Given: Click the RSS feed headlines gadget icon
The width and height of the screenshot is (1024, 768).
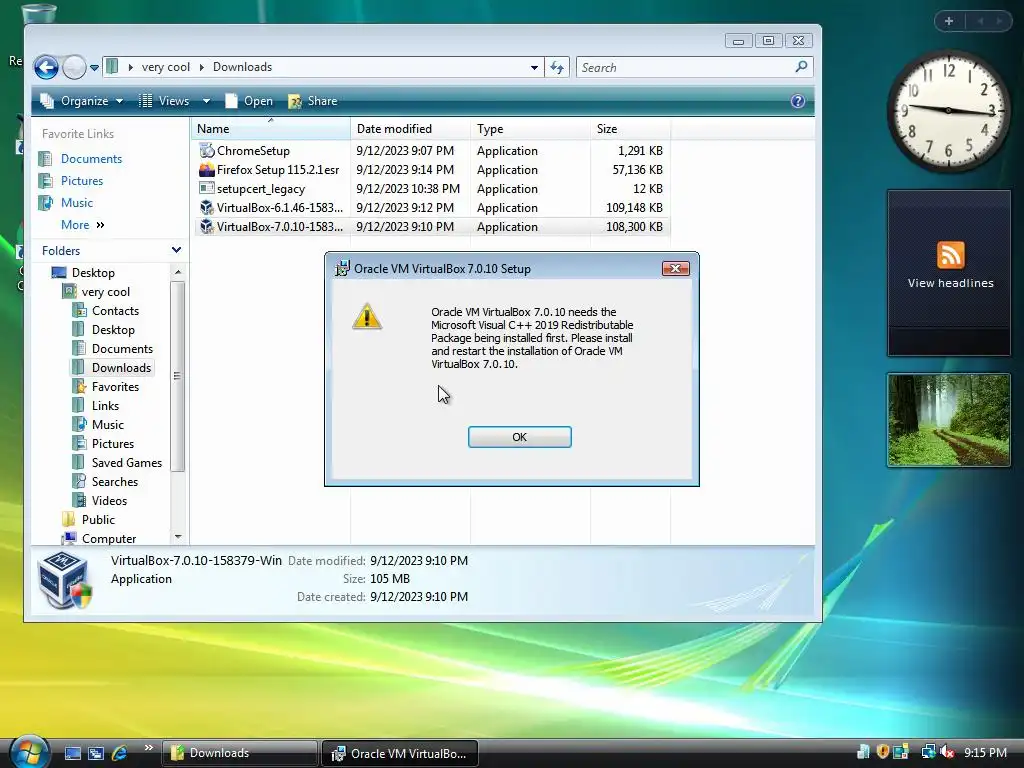Looking at the screenshot, I should coord(950,255).
